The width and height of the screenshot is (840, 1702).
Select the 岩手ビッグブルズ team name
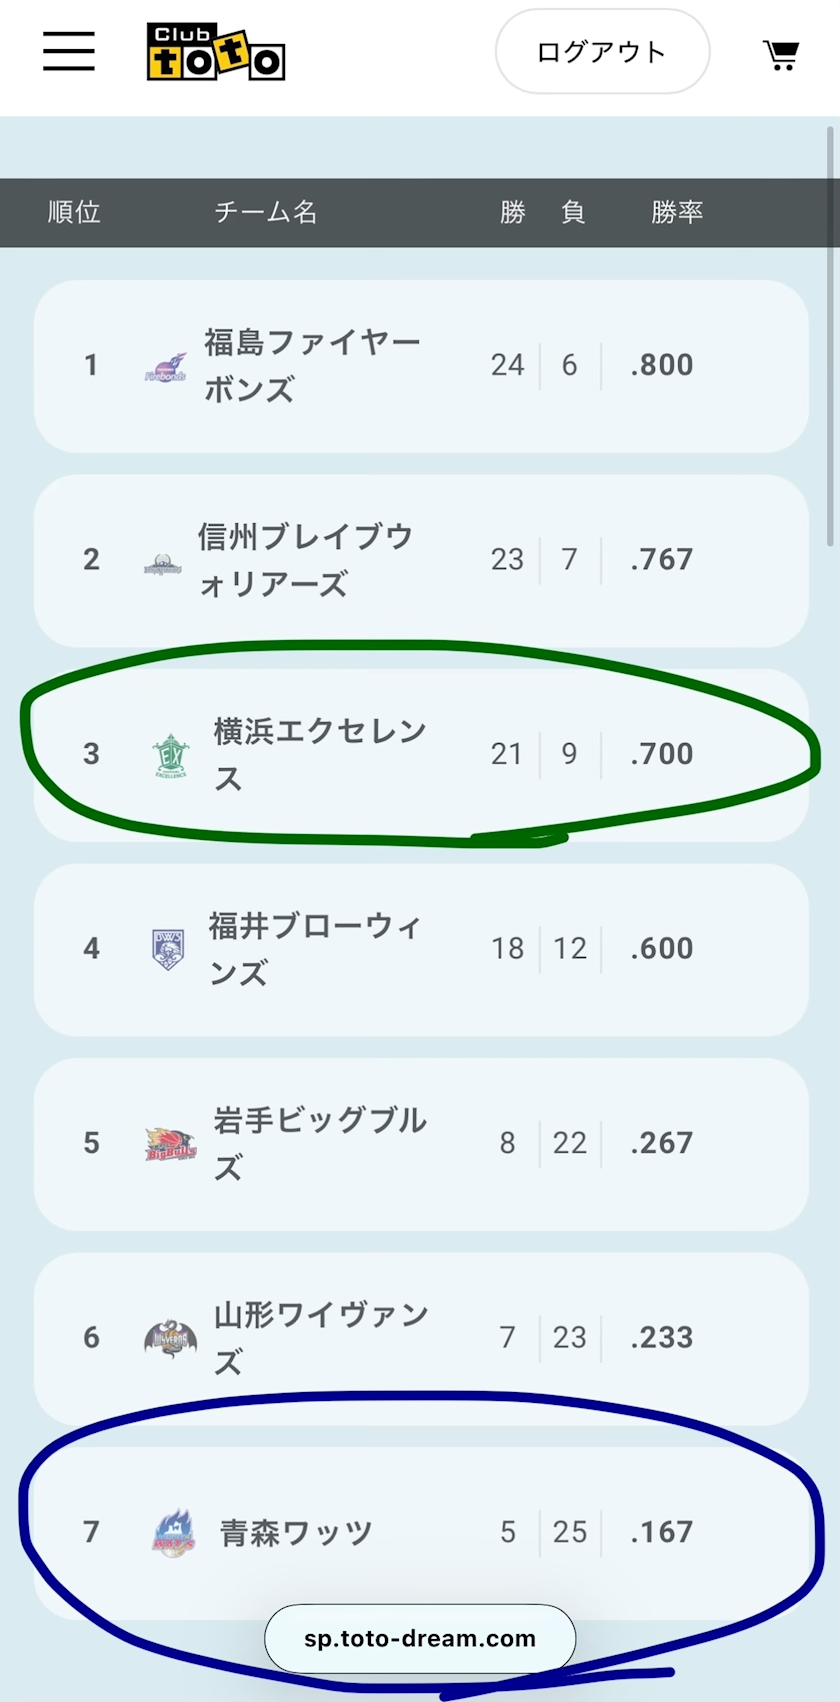[320, 1143]
